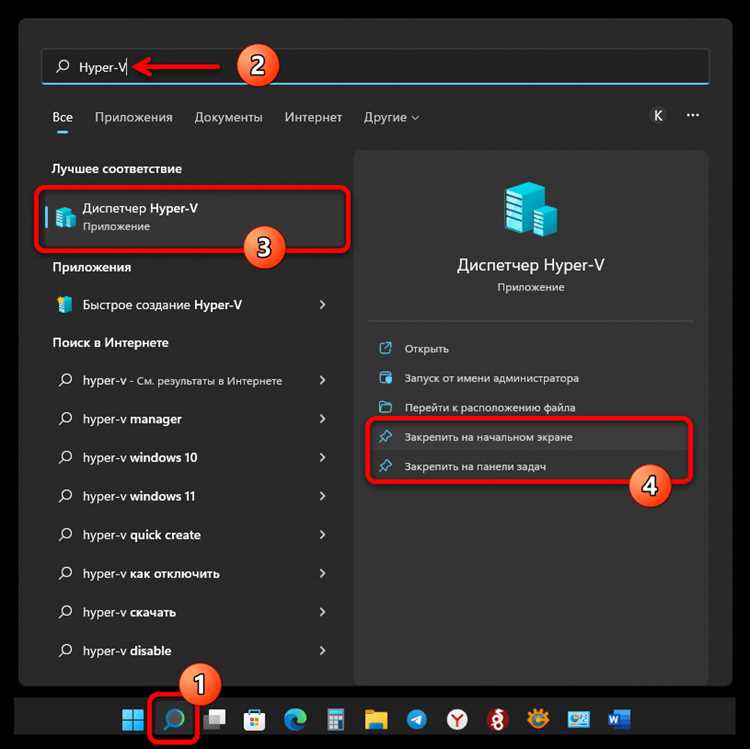Expand the Другие dropdown
This screenshot has width=750, height=749.
pyautogui.click(x=391, y=117)
